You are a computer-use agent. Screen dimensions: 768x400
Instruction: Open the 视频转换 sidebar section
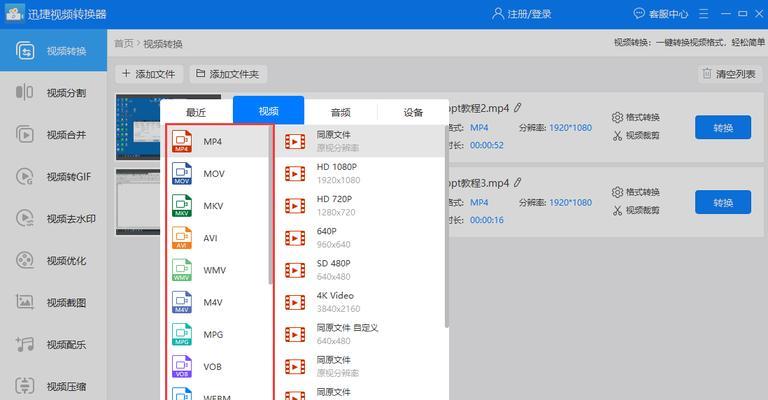[x=53, y=50]
